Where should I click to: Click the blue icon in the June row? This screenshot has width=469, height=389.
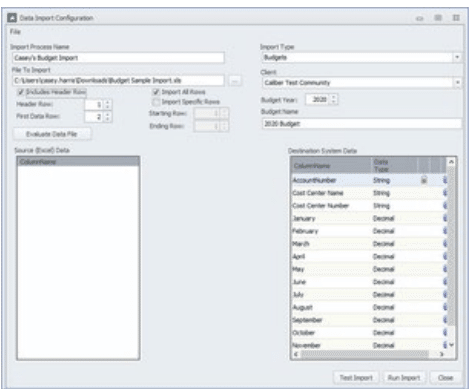pos(445,282)
